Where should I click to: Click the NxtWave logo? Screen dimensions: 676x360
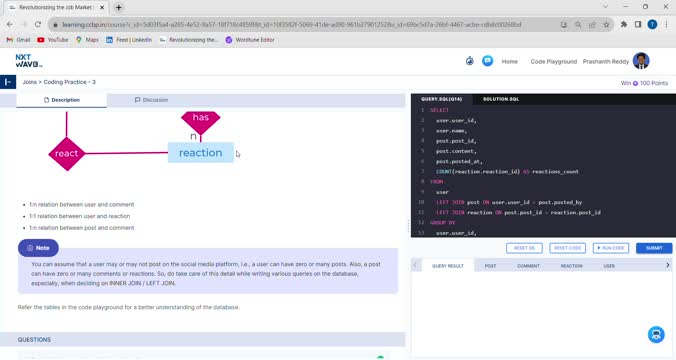[29, 61]
